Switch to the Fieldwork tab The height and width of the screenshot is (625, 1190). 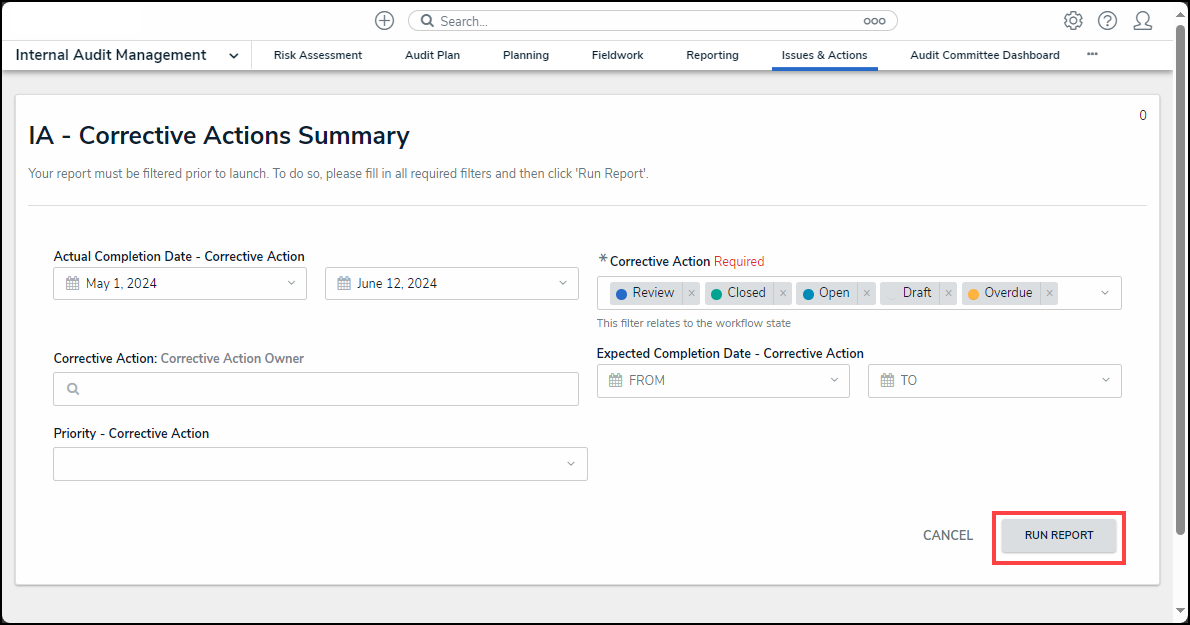pyautogui.click(x=617, y=56)
